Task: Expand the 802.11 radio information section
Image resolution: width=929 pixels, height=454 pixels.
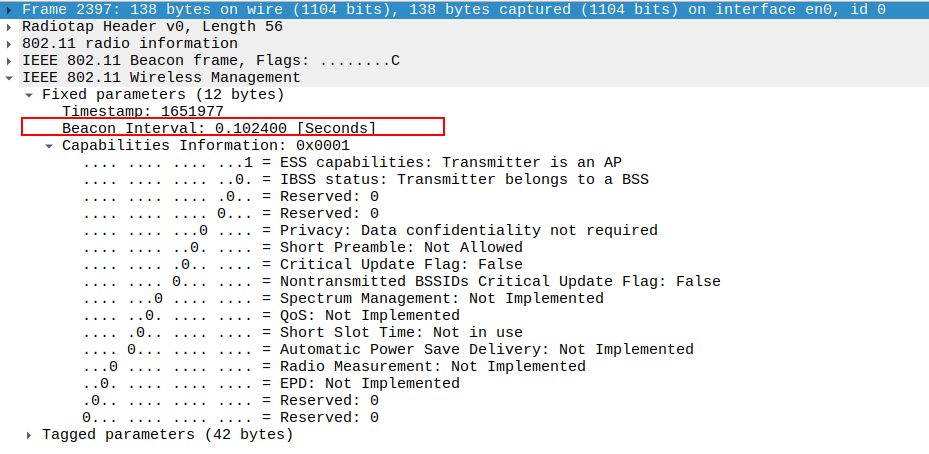Action: [10, 43]
